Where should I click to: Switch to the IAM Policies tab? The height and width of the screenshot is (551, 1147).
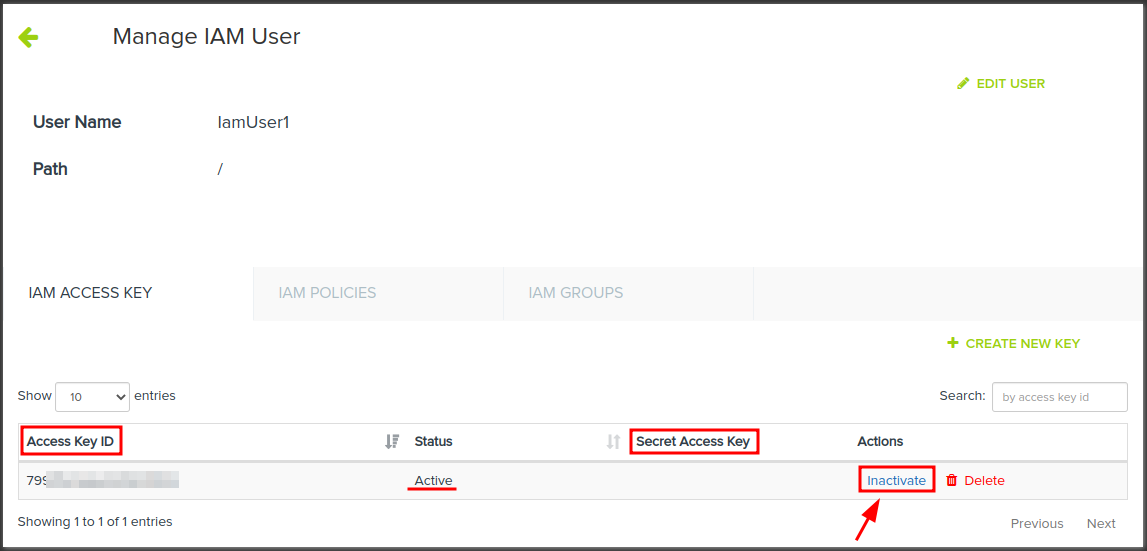(x=327, y=293)
